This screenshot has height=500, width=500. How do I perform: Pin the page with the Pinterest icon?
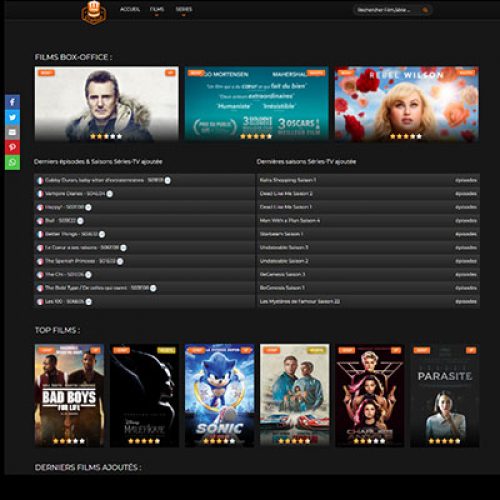coord(12,147)
